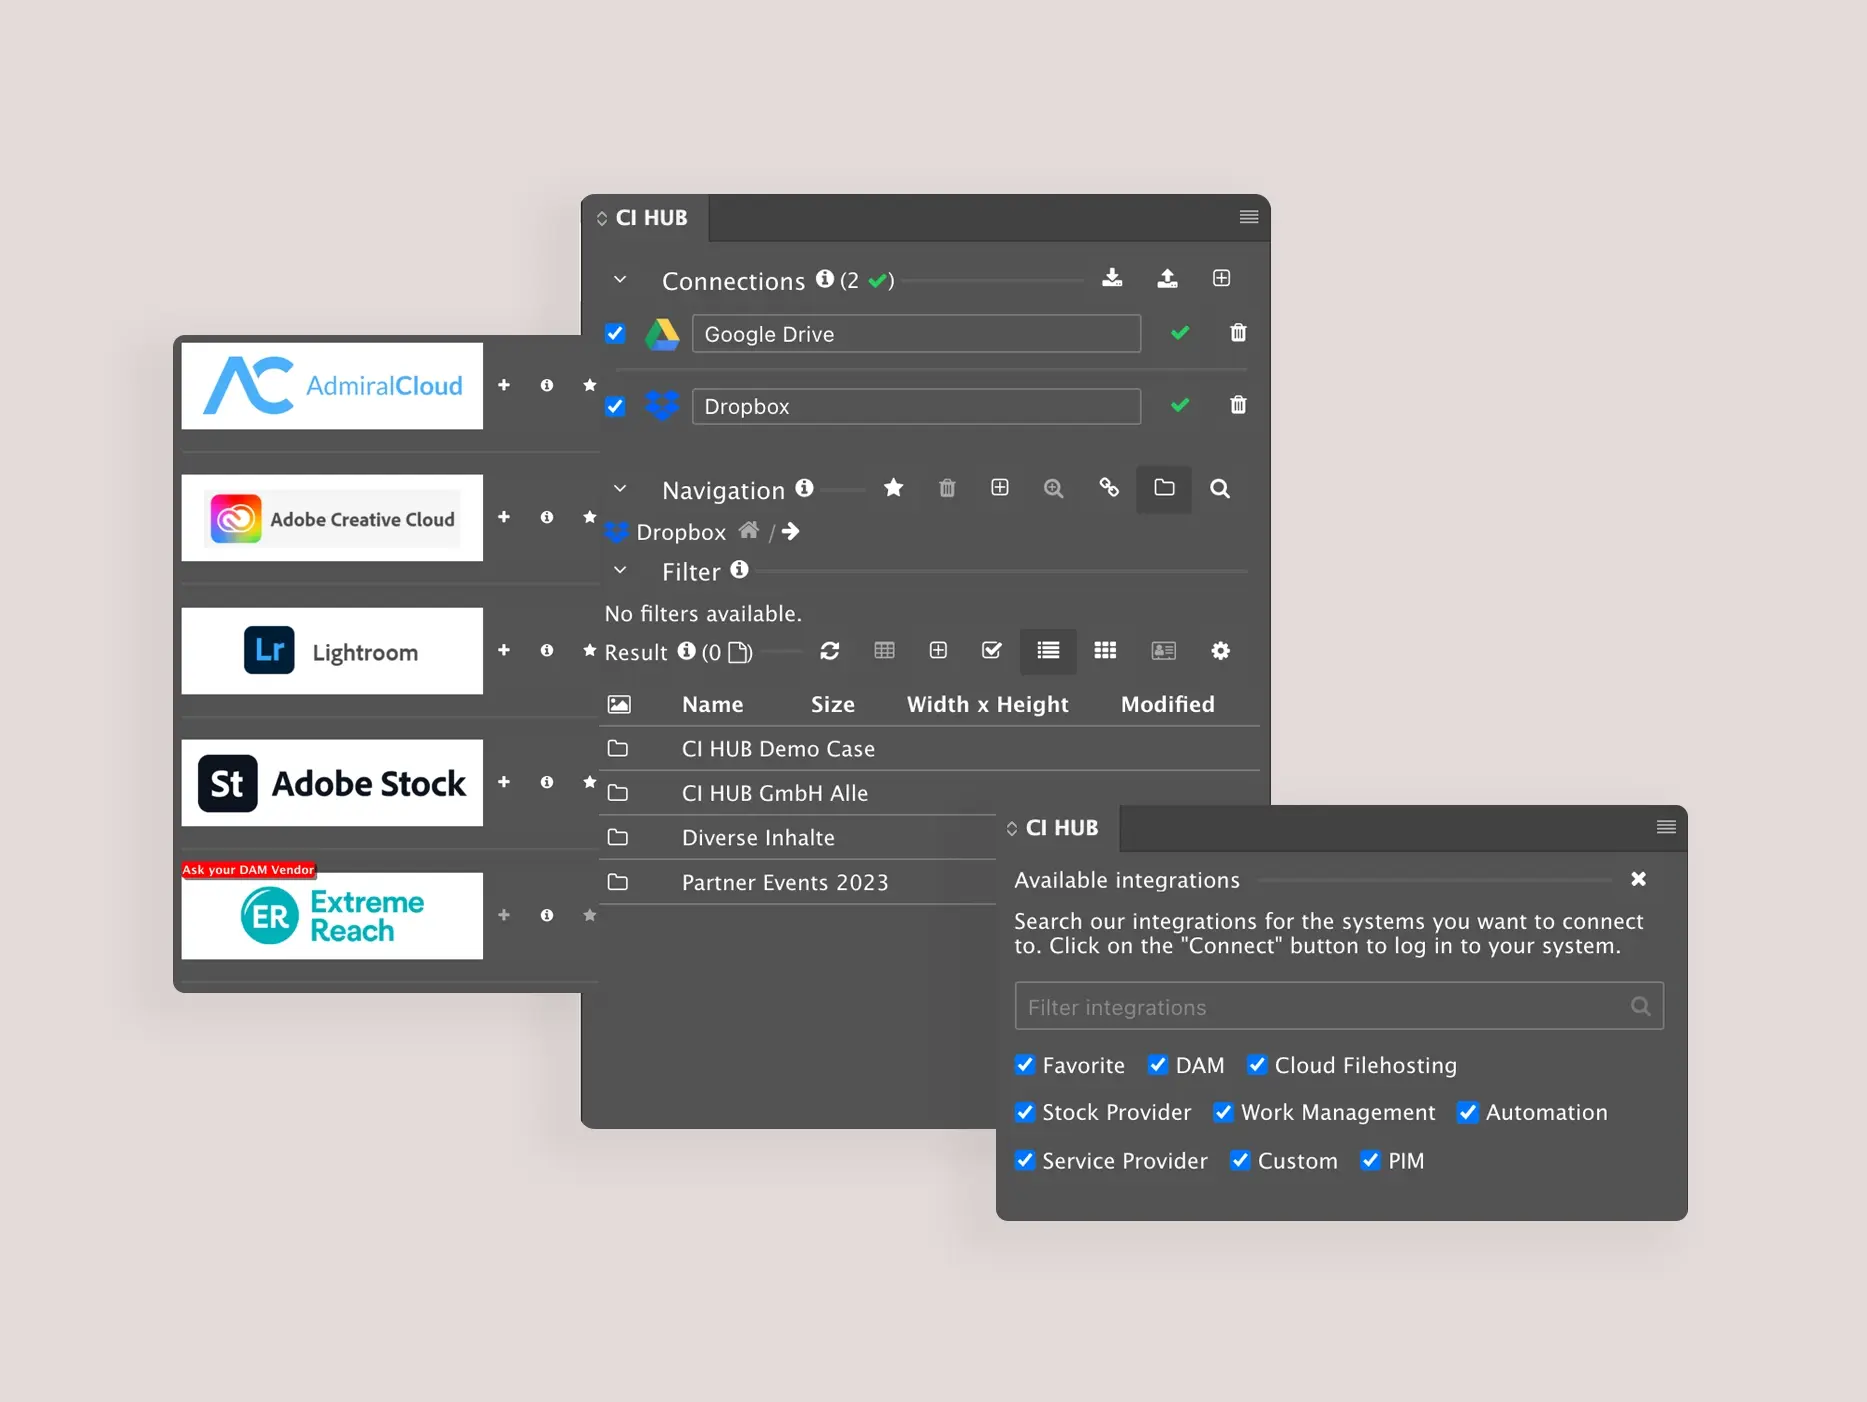Add the Lightroom integration with plus
This screenshot has height=1402, width=1867.
pos(504,650)
